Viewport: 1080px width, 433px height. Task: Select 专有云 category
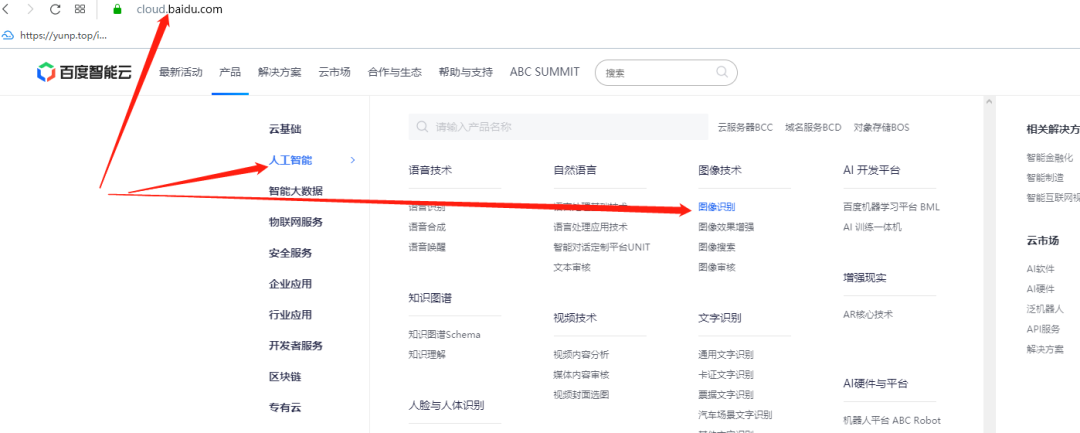click(285, 408)
